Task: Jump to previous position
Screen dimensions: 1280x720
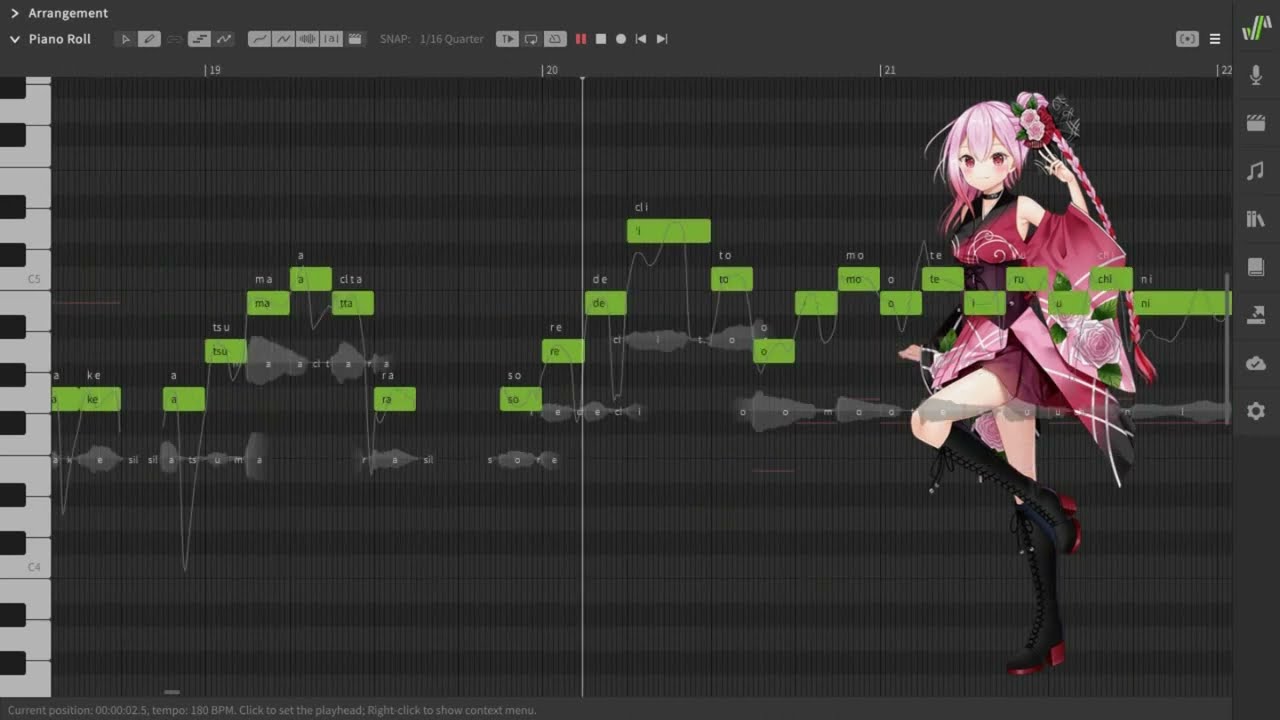Action: pyautogui.click(x=641, y=39)
